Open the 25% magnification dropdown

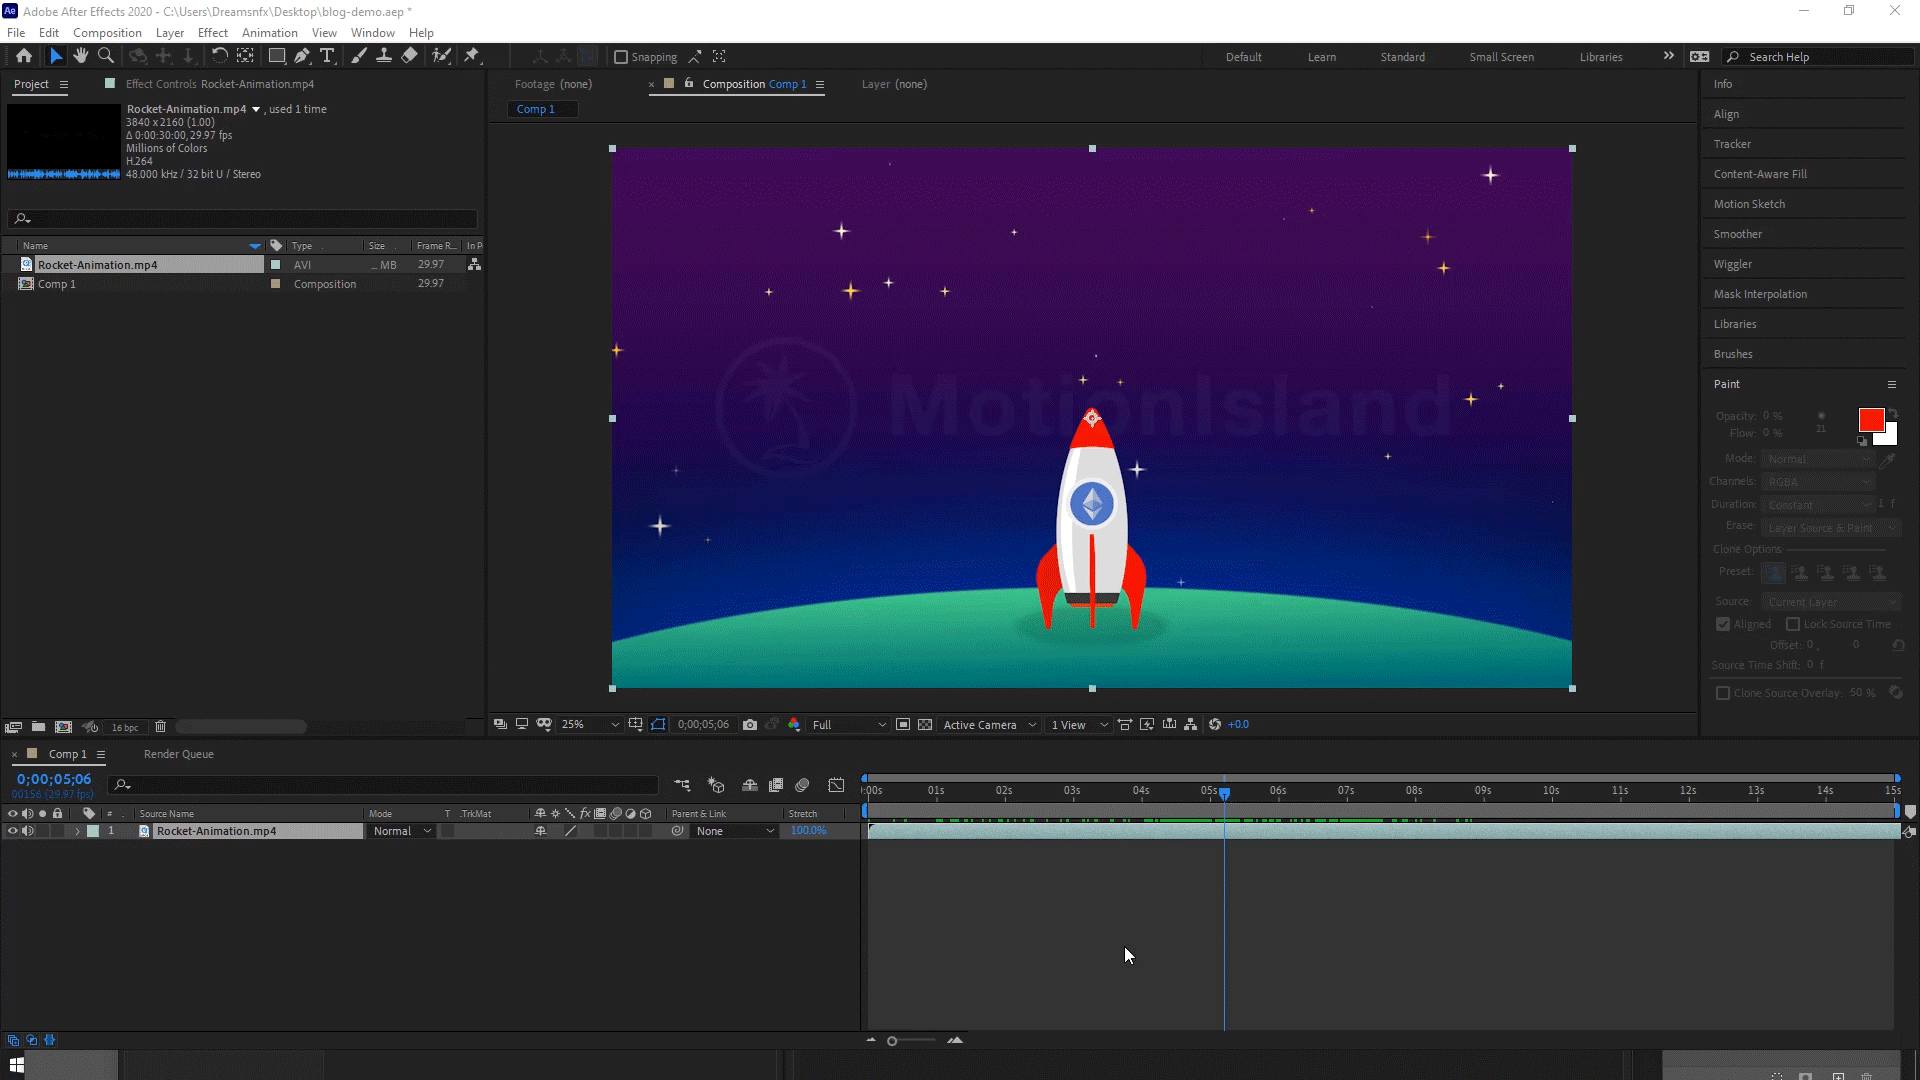point(590,725)
